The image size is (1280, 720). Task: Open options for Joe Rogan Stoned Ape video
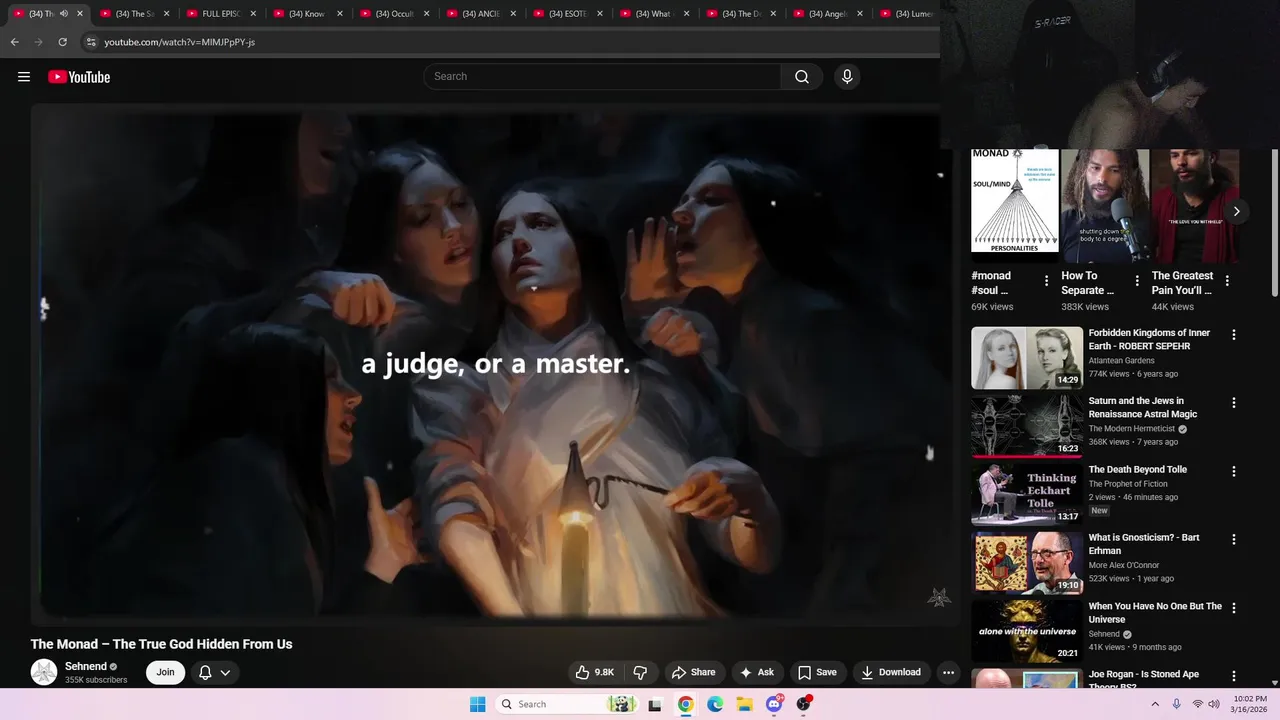[1233, 676]
